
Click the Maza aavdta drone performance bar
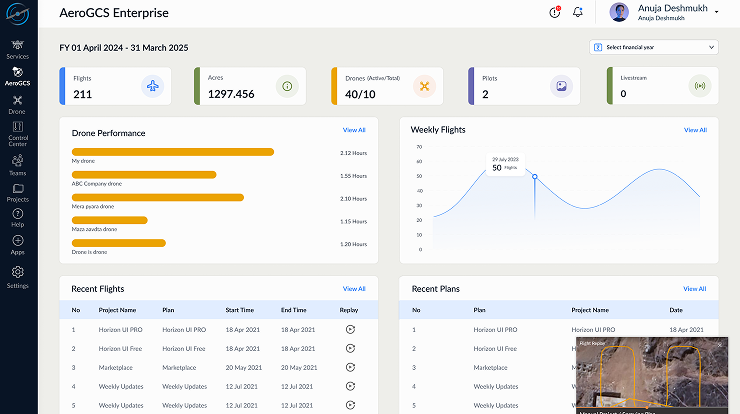109,220
